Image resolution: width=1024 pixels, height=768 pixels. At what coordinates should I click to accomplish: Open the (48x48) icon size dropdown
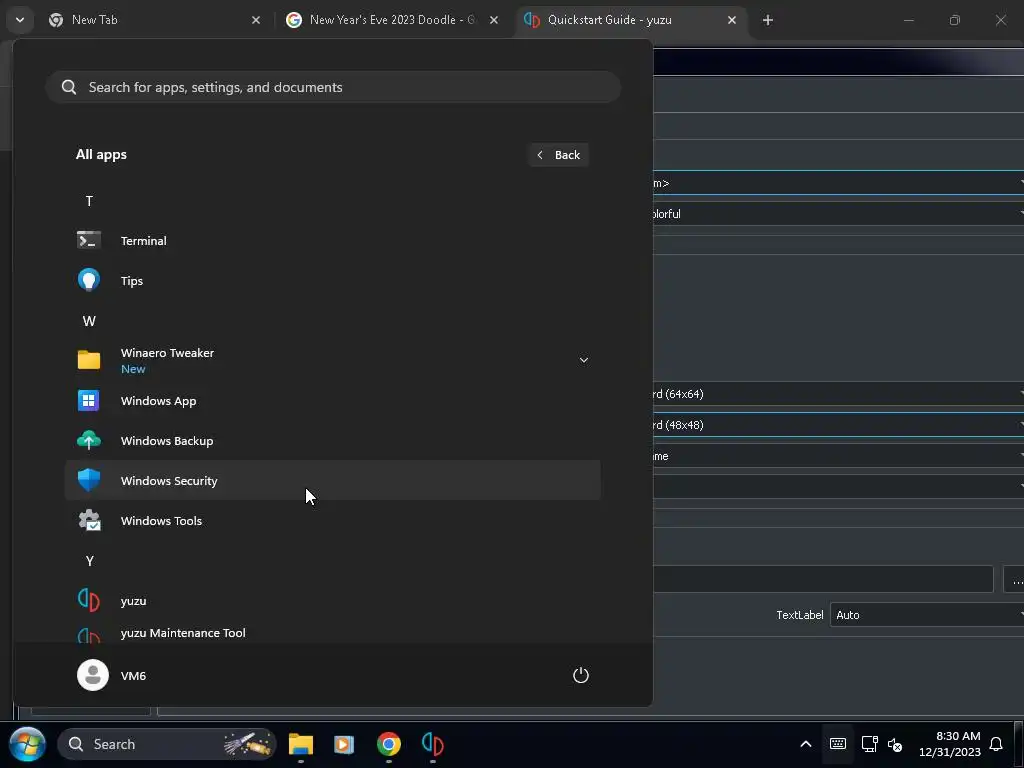(x=839, y=424)
